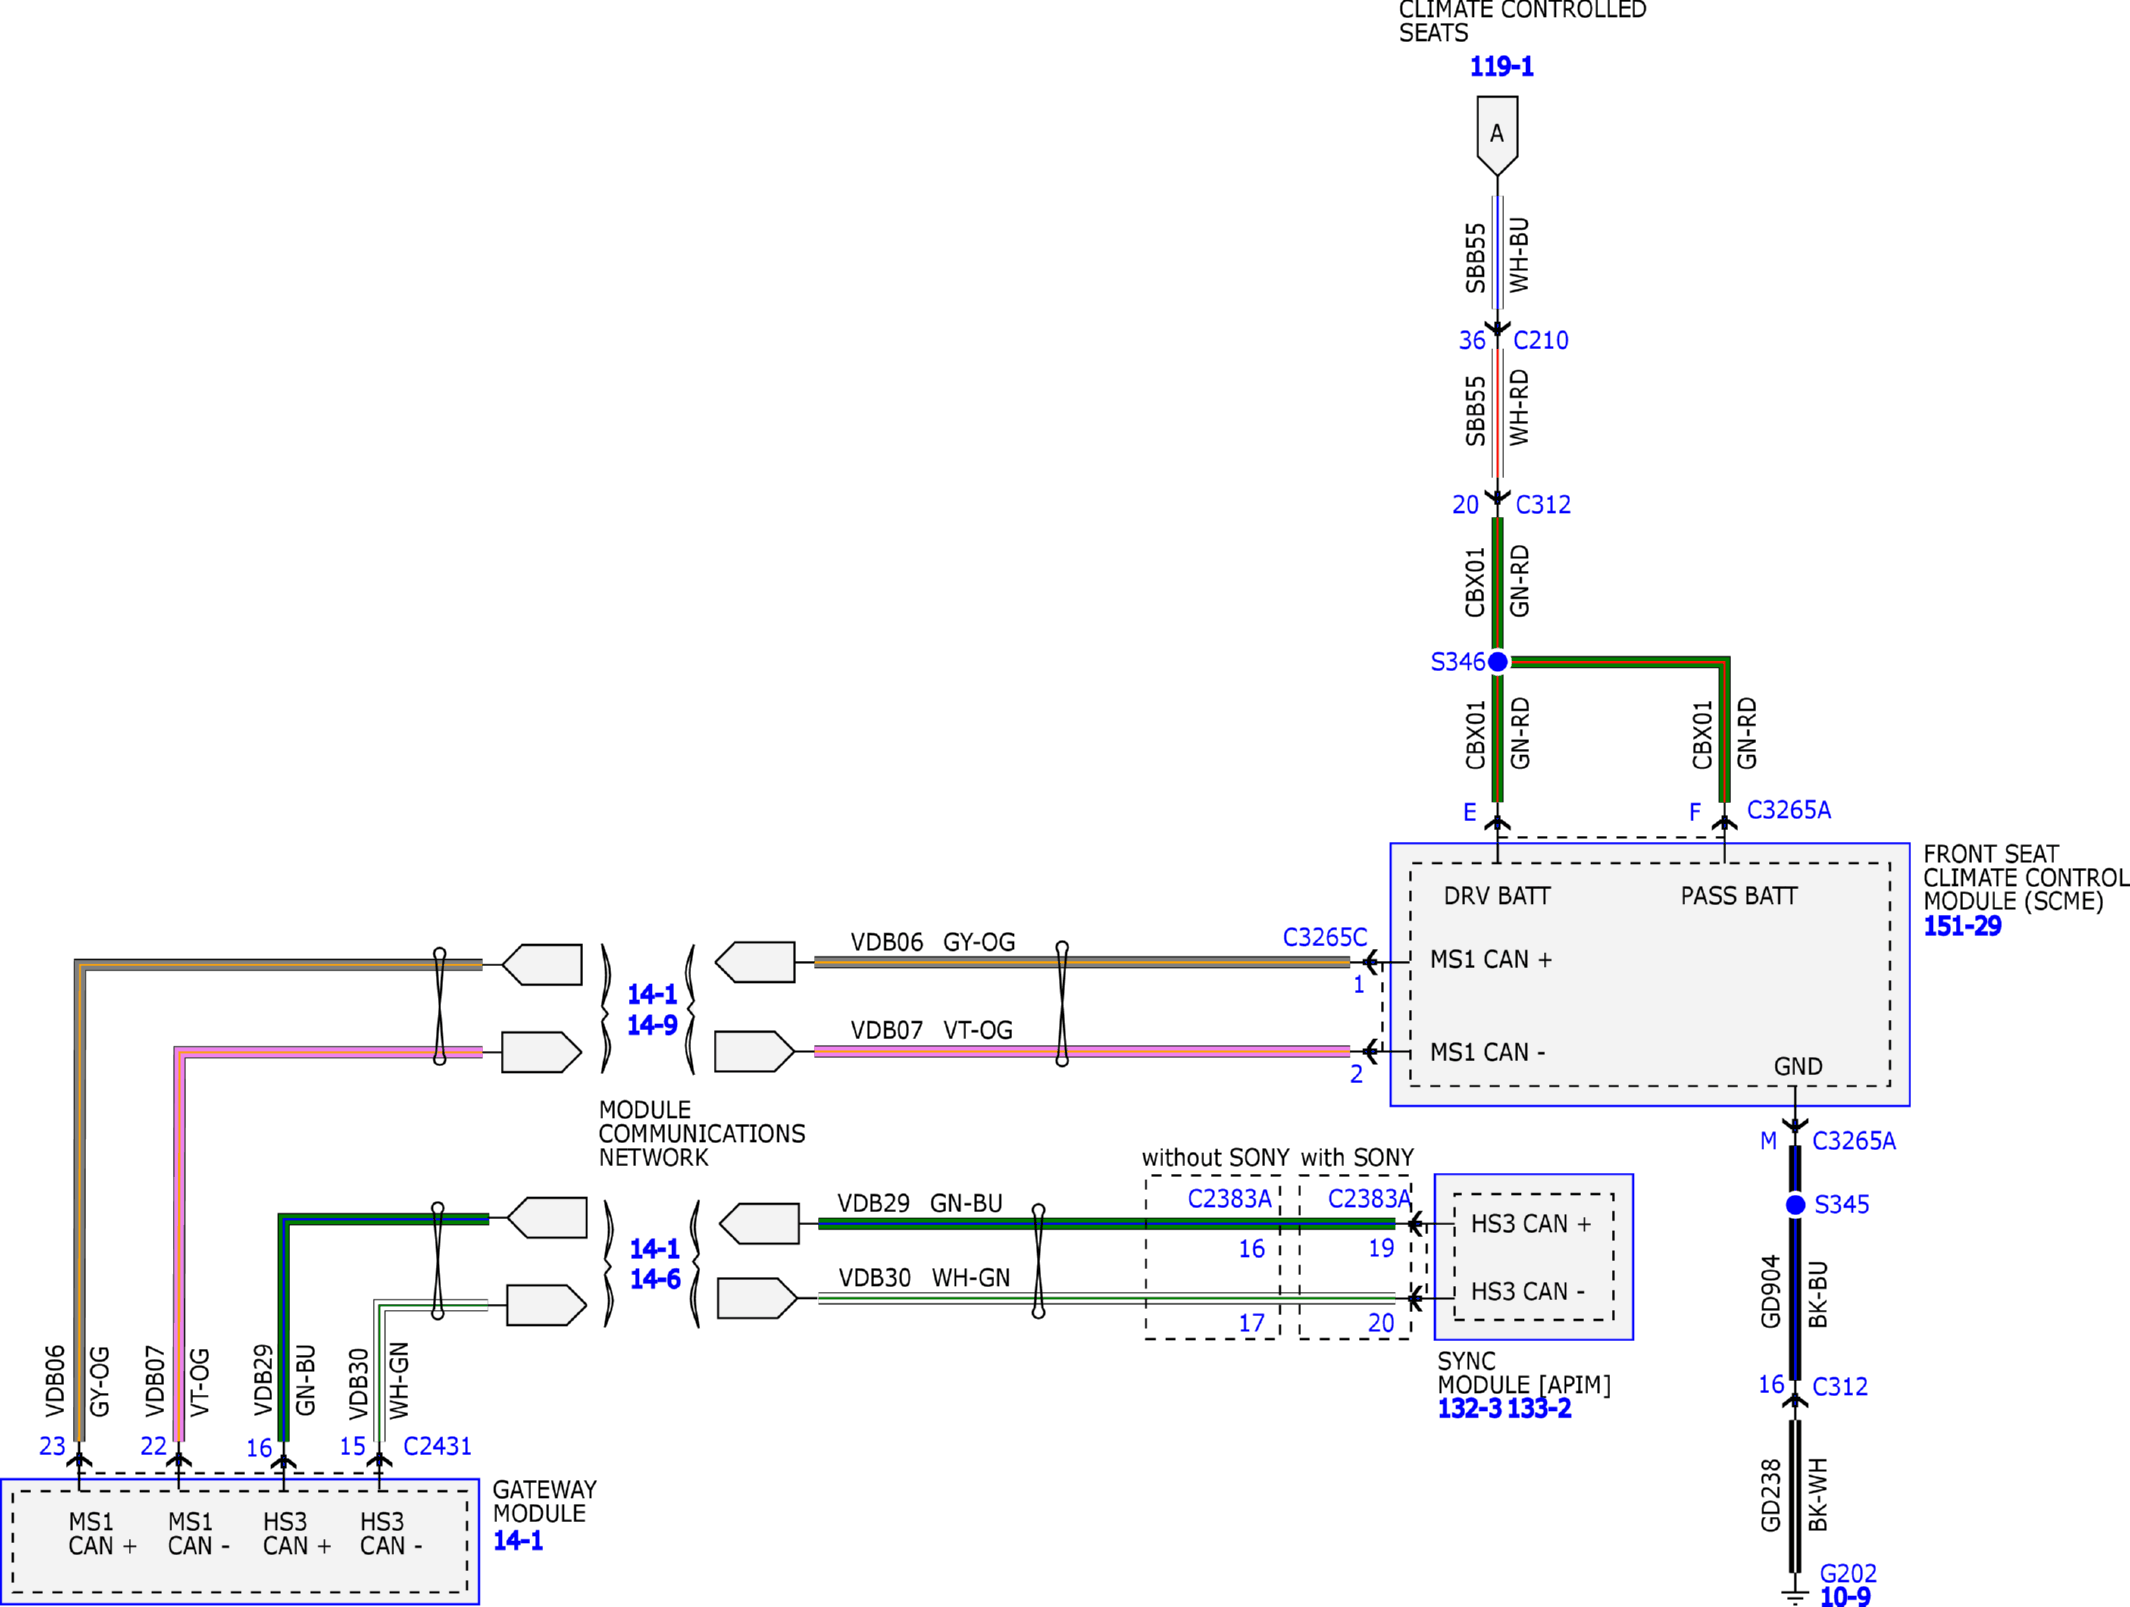The width and height of the screenshot is (2130, 1607).
Task: Click the right arrow connector on VDB07 gateway wire
Action: [x=541, y=1053]
